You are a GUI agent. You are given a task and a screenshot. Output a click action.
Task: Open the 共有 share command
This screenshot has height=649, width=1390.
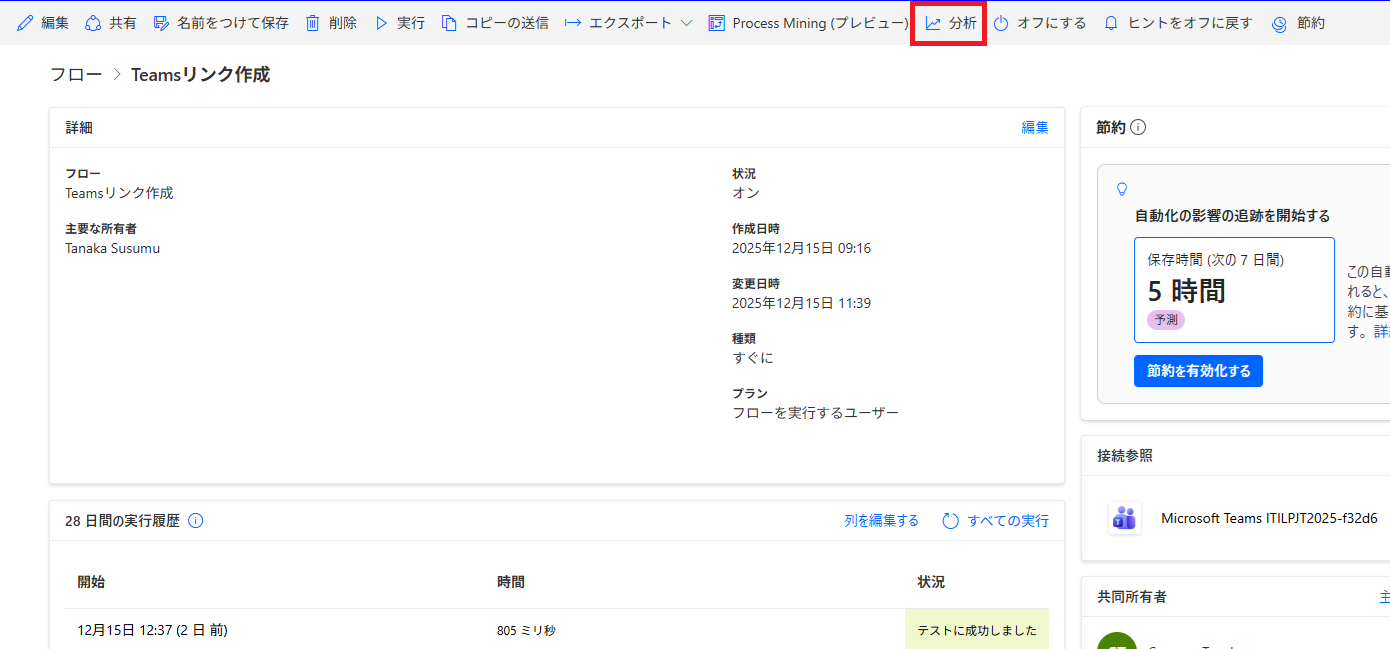coord(111,22)
